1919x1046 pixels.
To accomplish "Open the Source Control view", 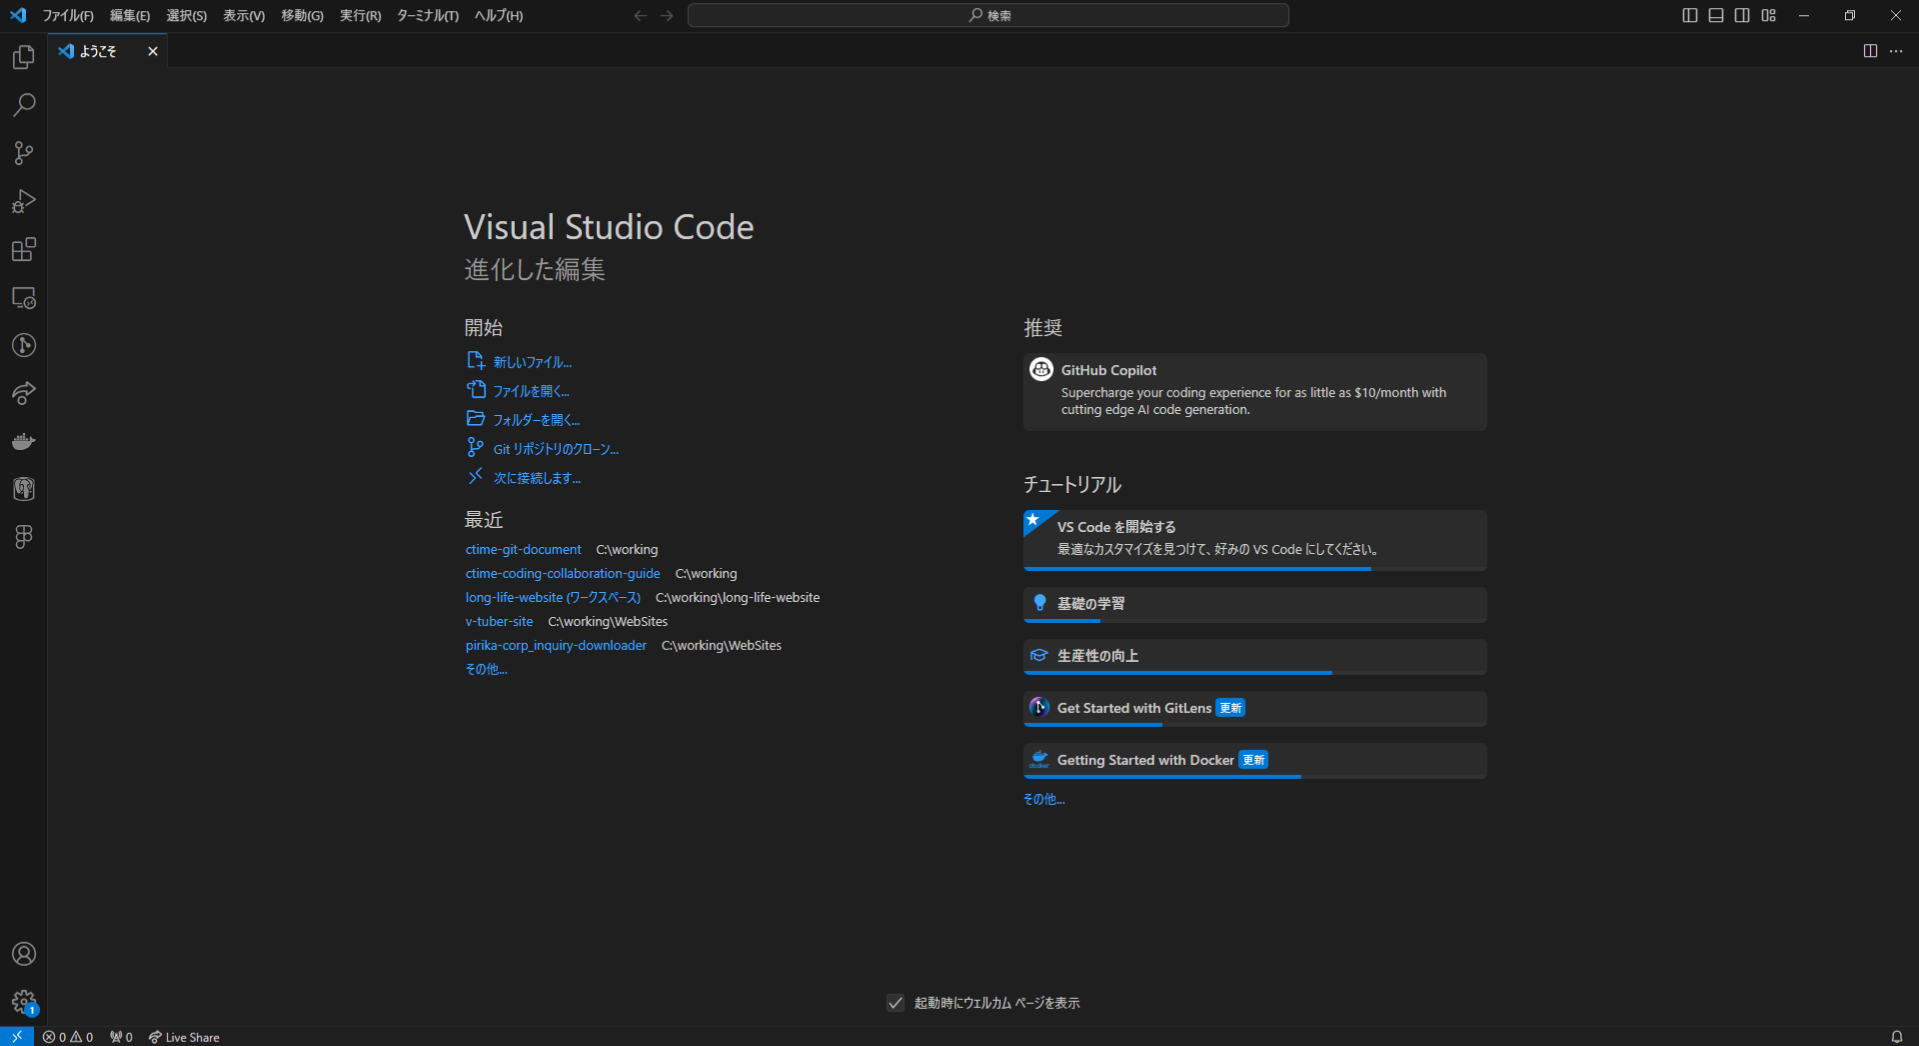I will click(x=24, y=153).
